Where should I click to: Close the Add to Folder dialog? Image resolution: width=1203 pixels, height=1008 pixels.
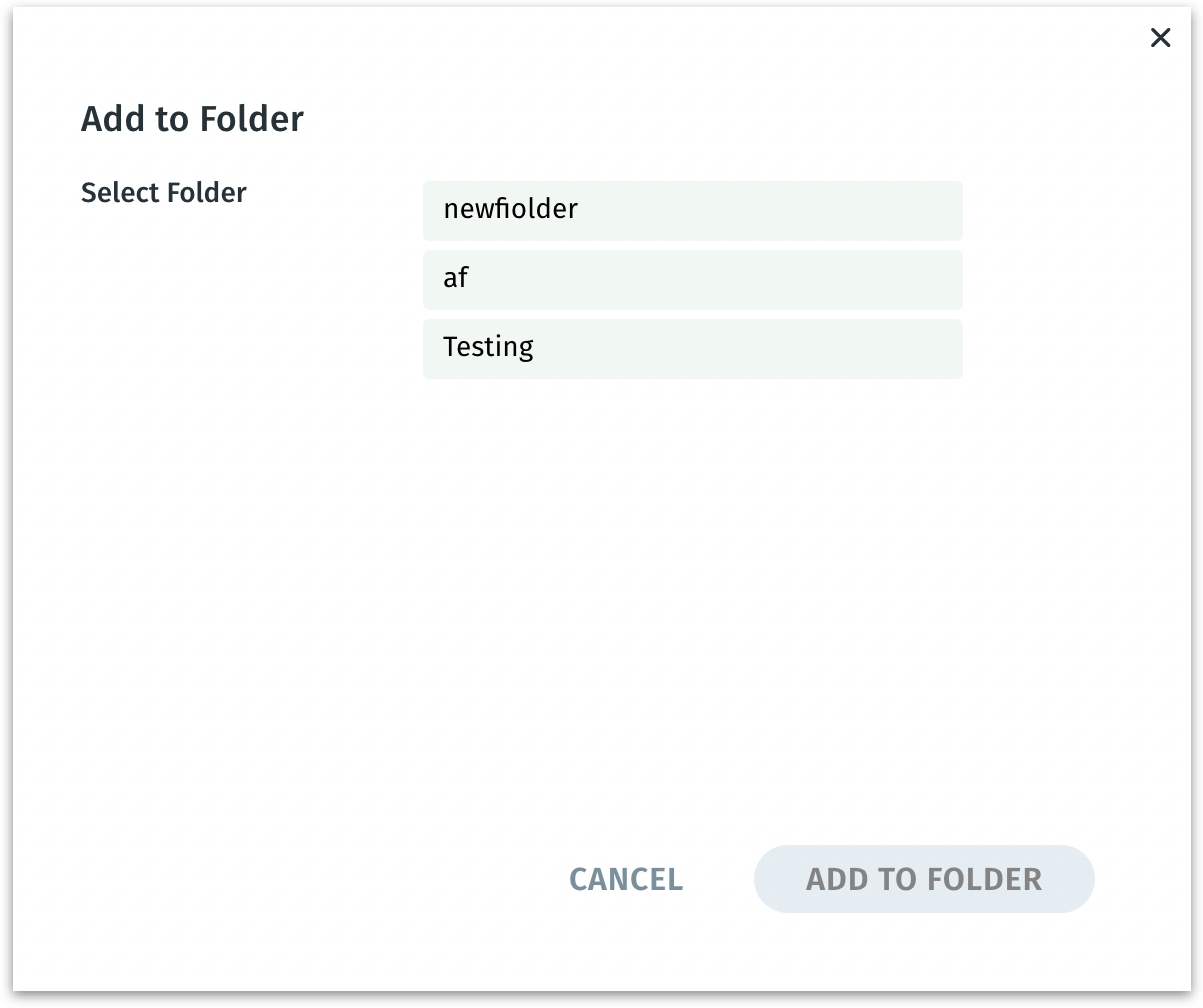click(1160, 38)
